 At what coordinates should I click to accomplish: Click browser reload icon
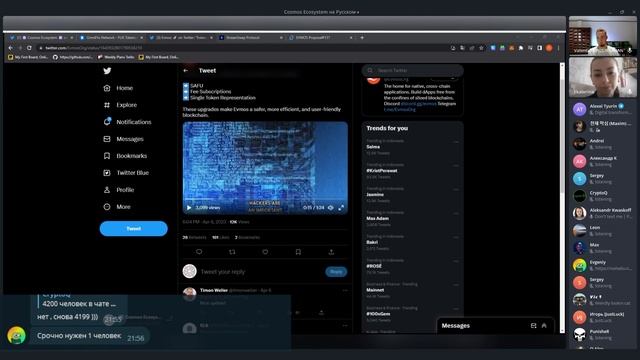pyautogui.click(x=29, y=48)
